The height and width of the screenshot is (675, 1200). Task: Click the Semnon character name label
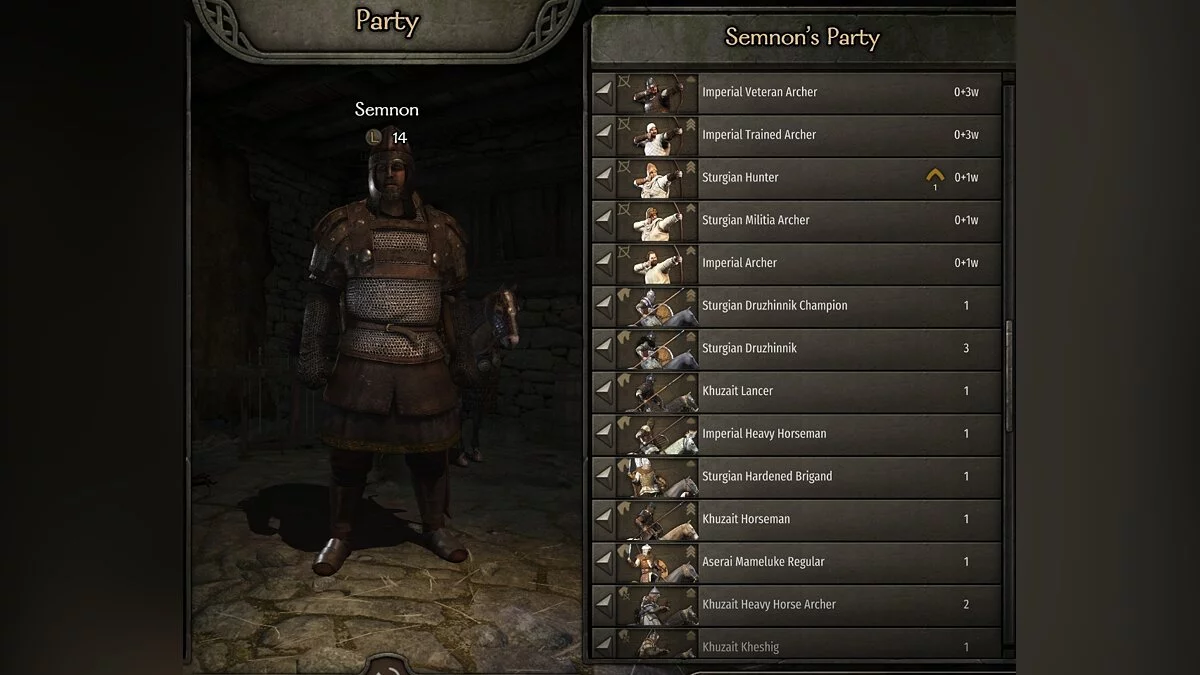coord(387,109)
